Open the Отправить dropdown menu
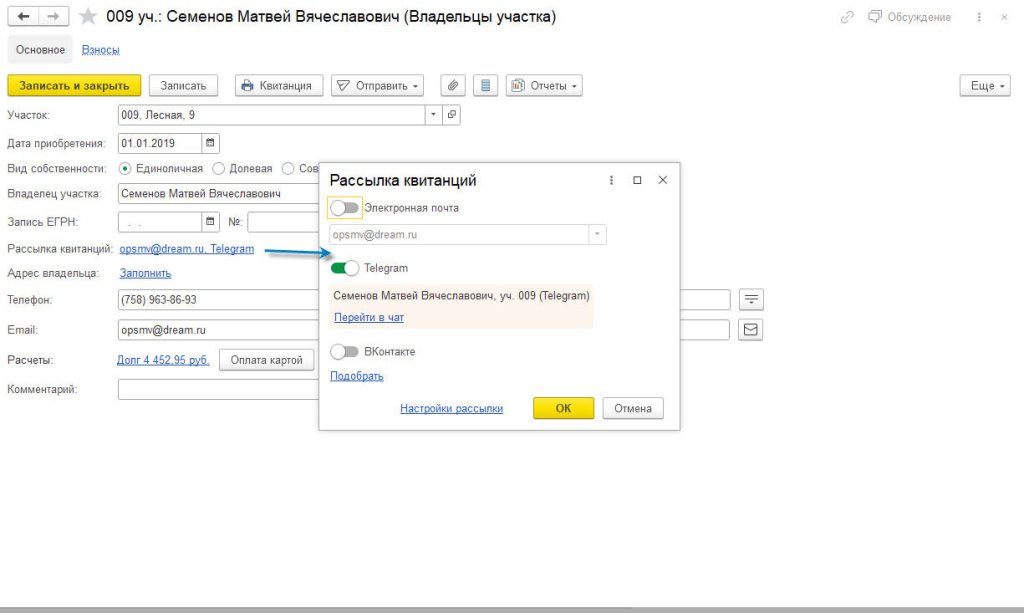This screenshot has height=613, width=1024. click(x=377, y=86)
